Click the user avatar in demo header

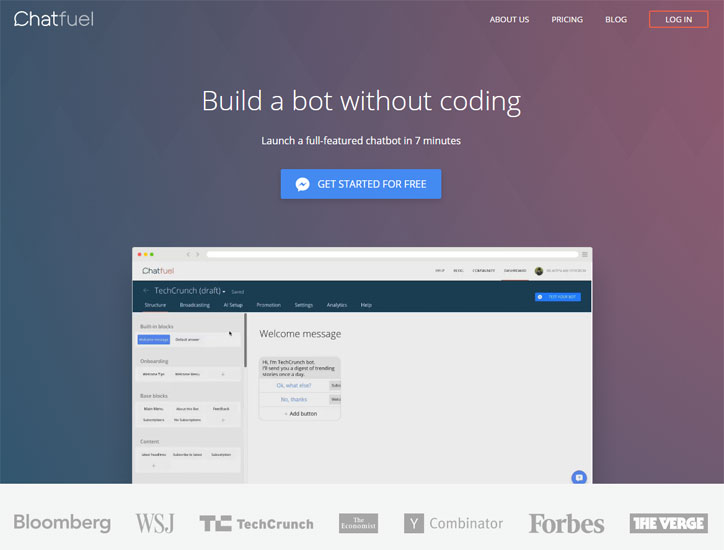538,271
